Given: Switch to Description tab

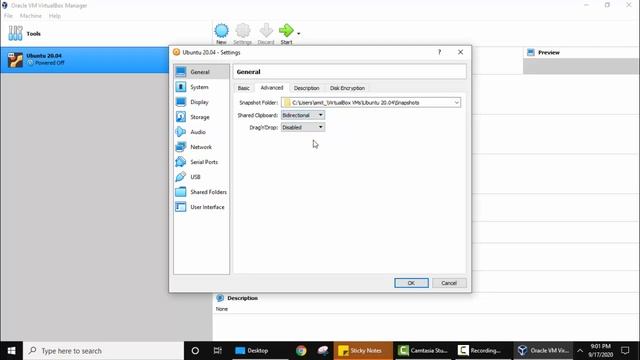Looking at the screenshot, I should click(x=307, y=88).
